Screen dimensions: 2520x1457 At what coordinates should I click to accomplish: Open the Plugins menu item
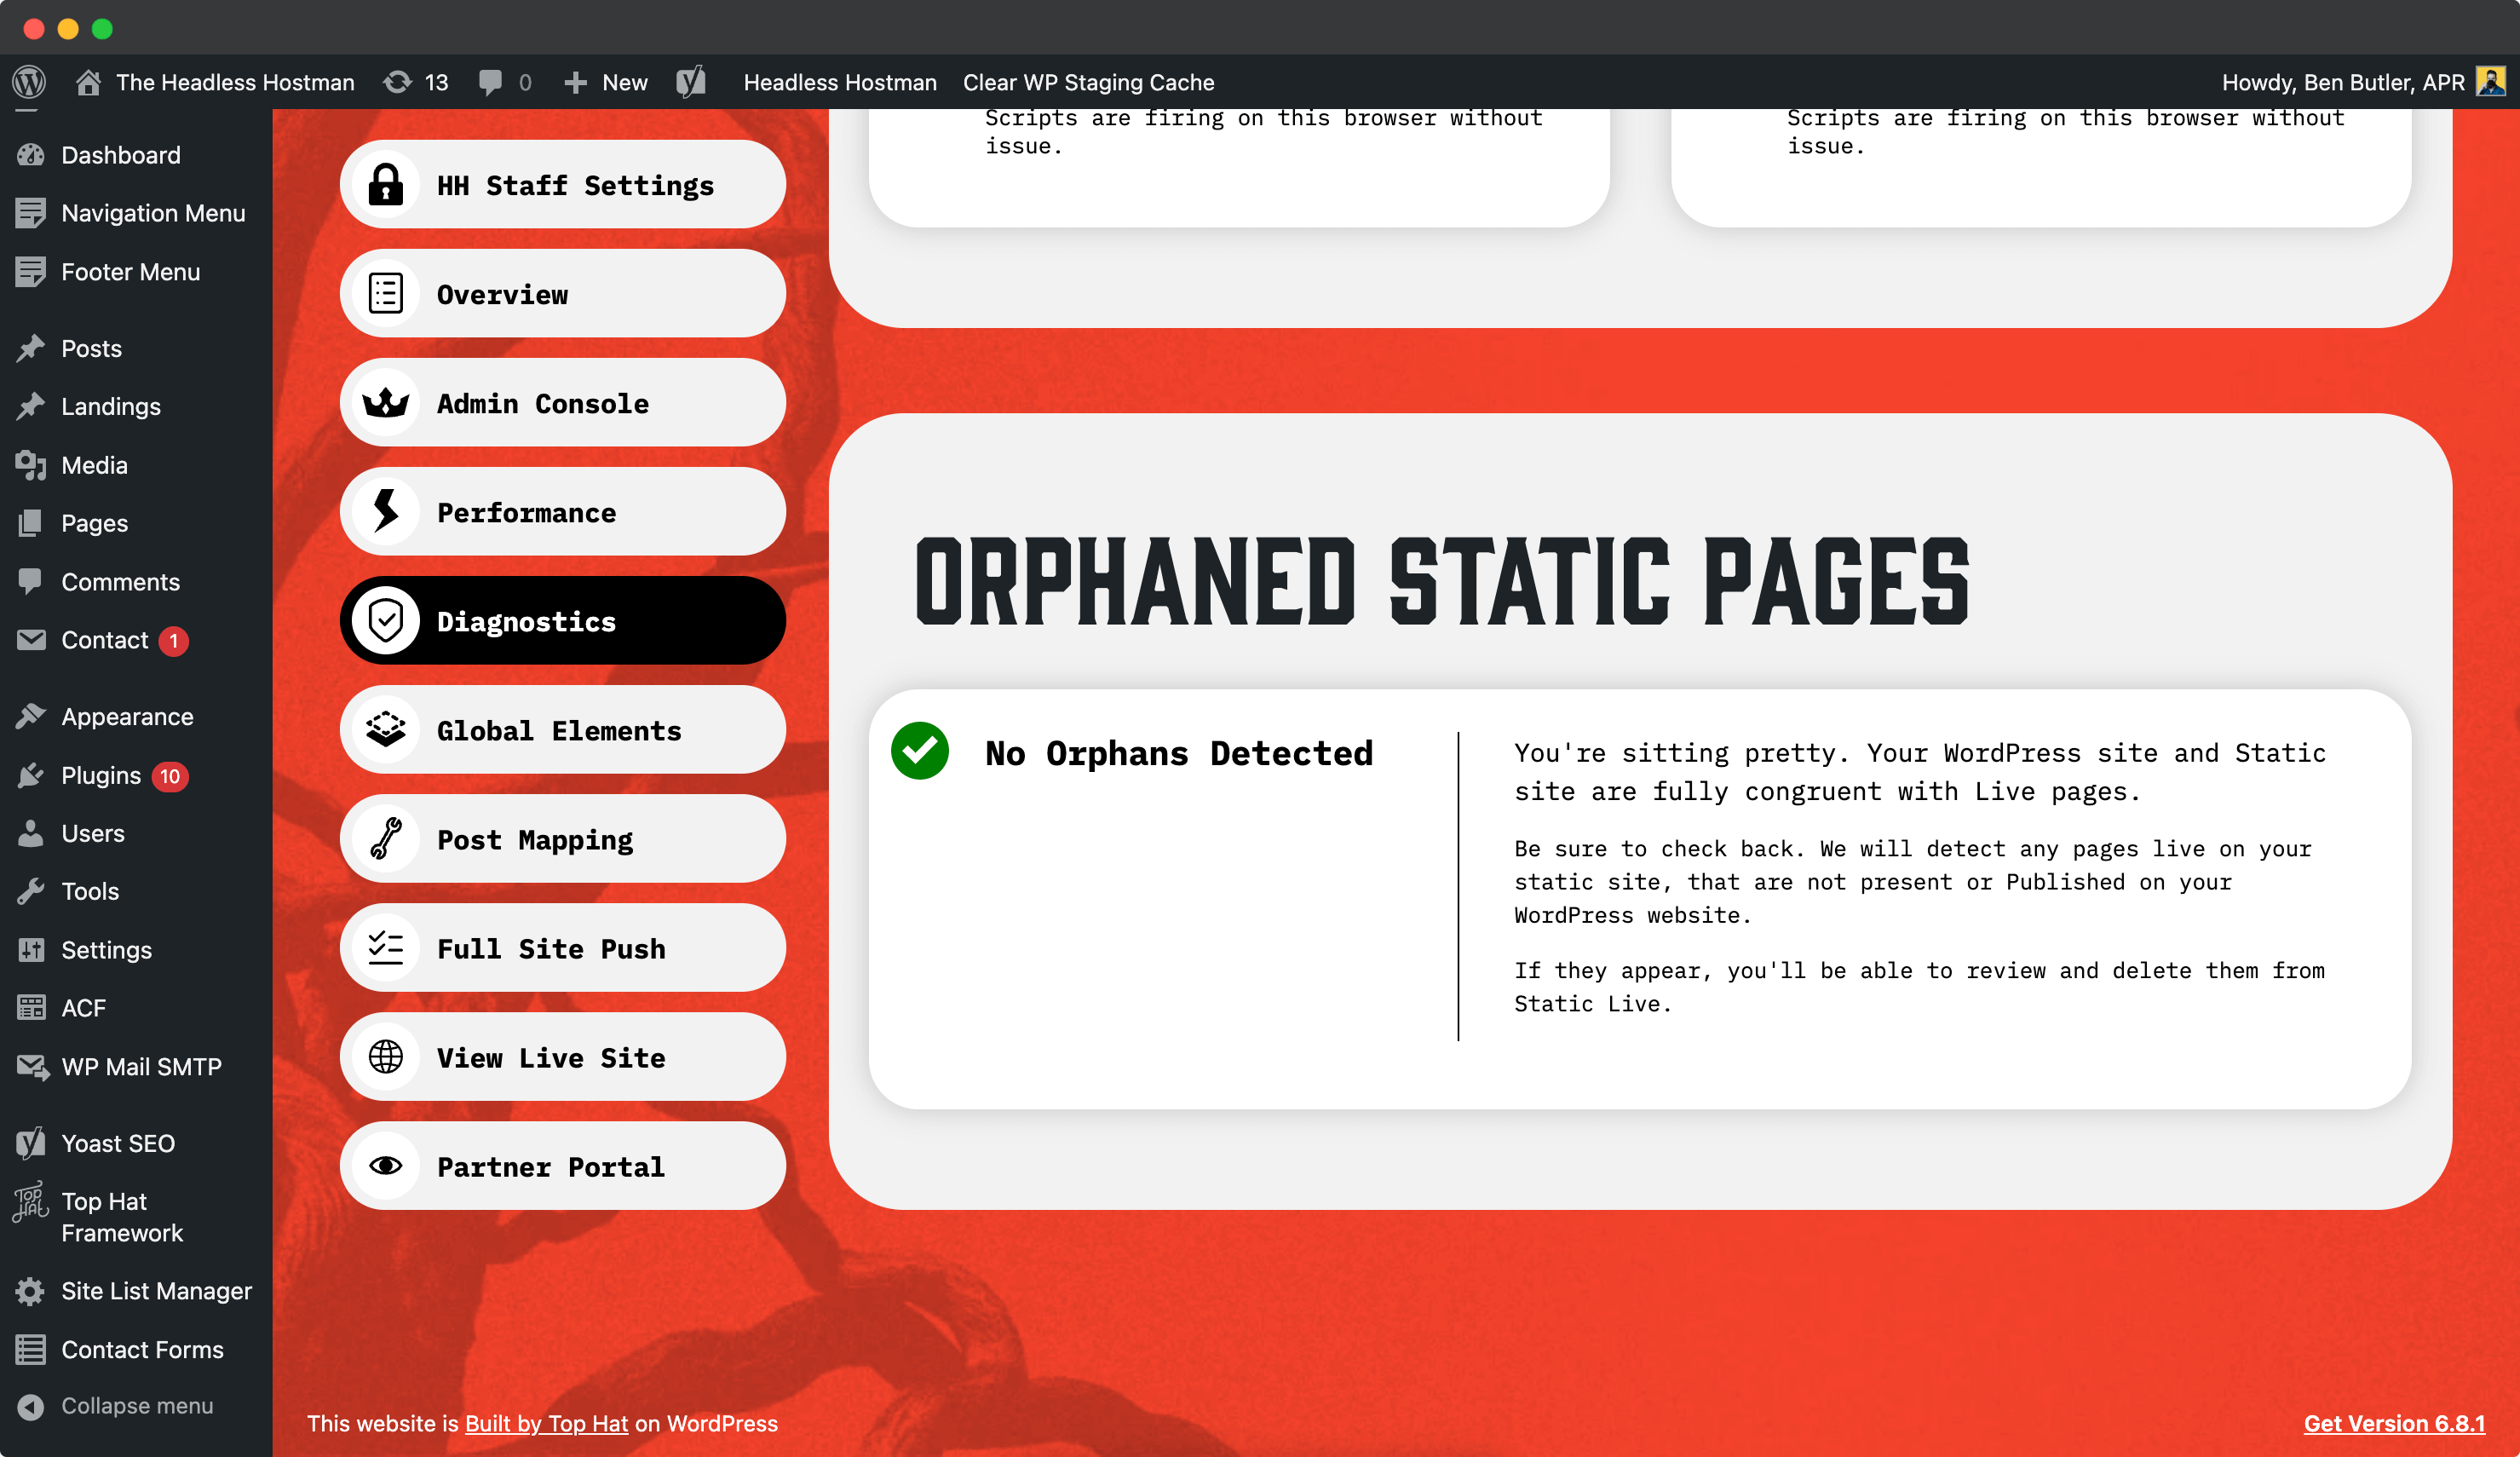(x=101, y=775)
